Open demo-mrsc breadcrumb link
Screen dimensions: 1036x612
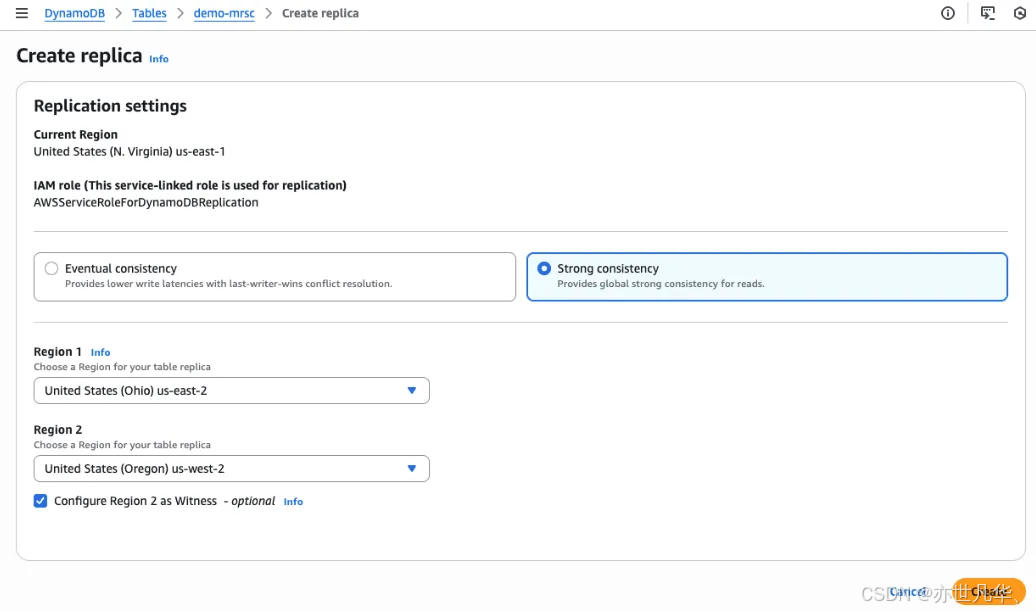pos(224,13)
